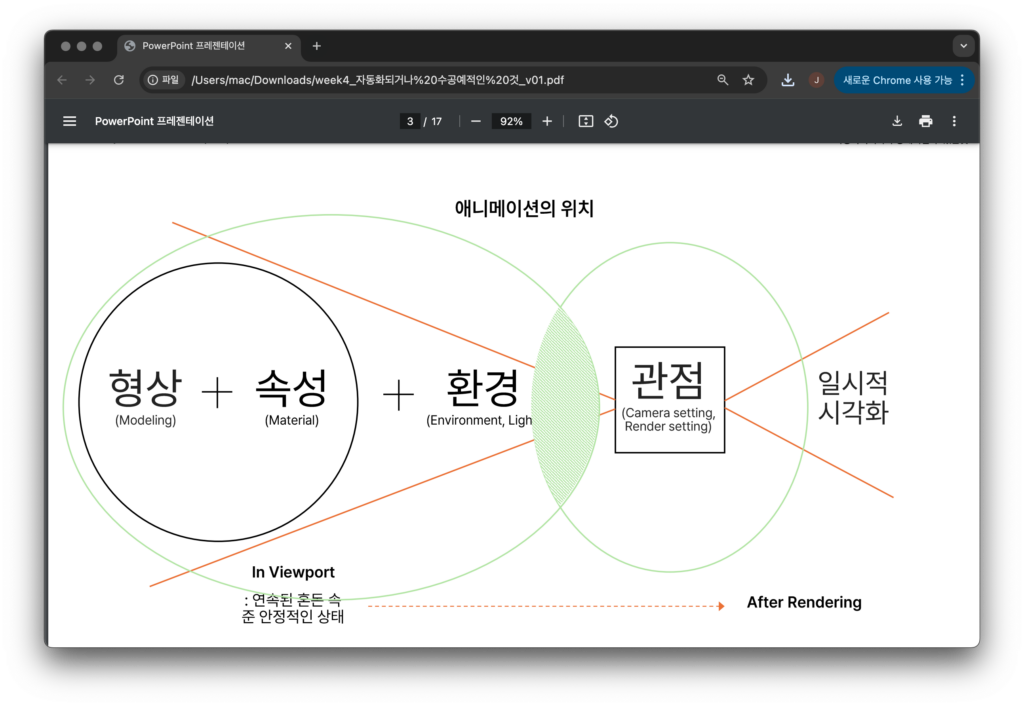The height and width of the screenshot is (706, 1024).
Task: Close the PowerPoint 프레젠테이션 tab
Action: (289, 46)
